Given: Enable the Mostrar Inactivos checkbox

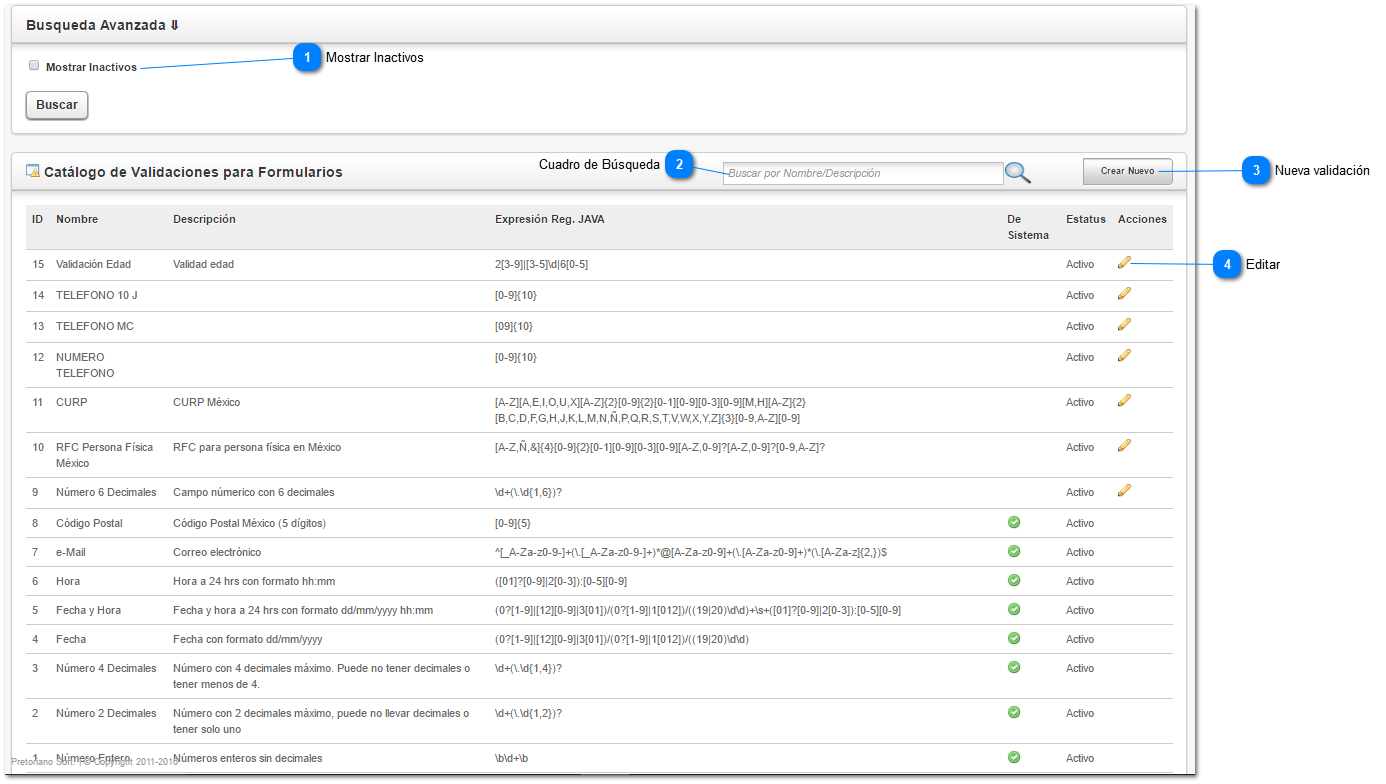Looking at the screenshot, I should pos(34,66).
